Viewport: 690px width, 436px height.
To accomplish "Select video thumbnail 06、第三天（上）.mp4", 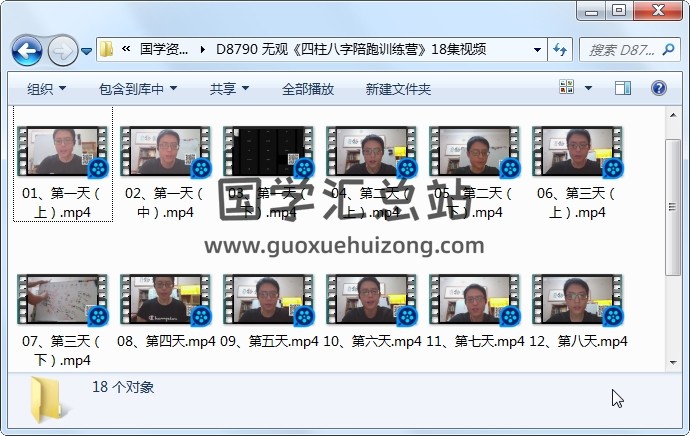I will click(577, 152).
